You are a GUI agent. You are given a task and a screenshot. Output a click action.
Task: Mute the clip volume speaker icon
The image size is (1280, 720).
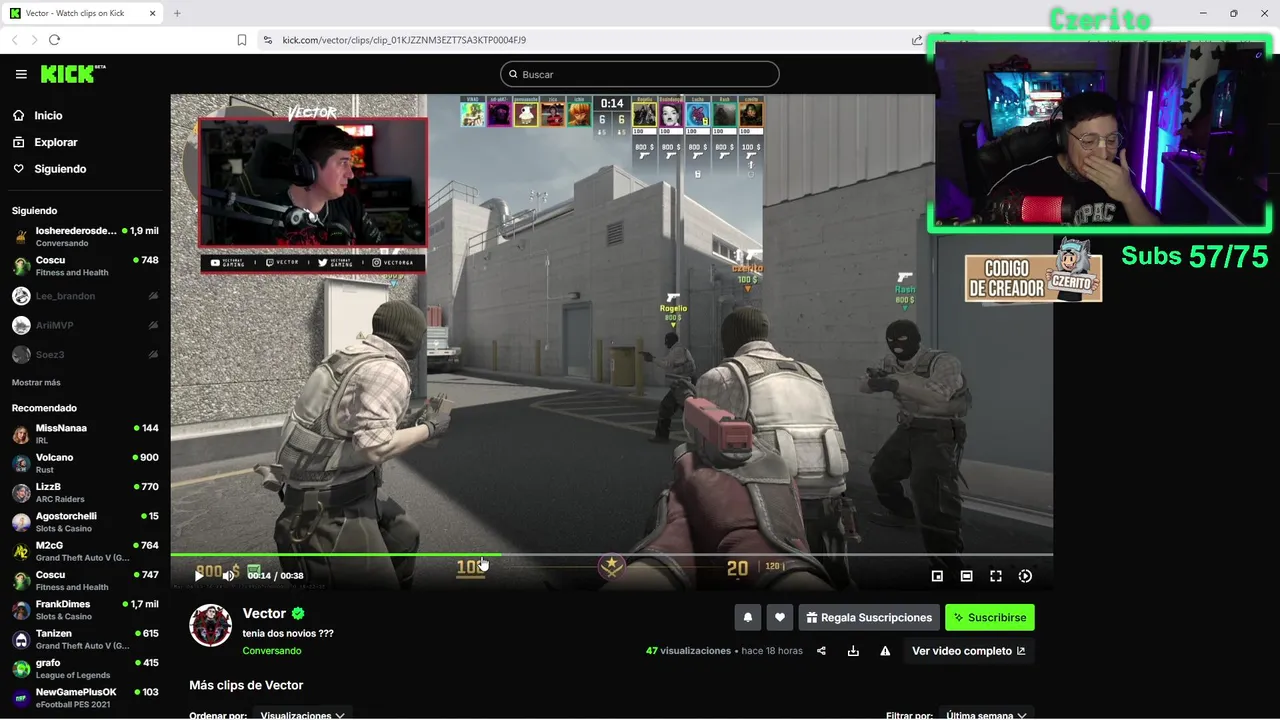click(x=228, y=575)
